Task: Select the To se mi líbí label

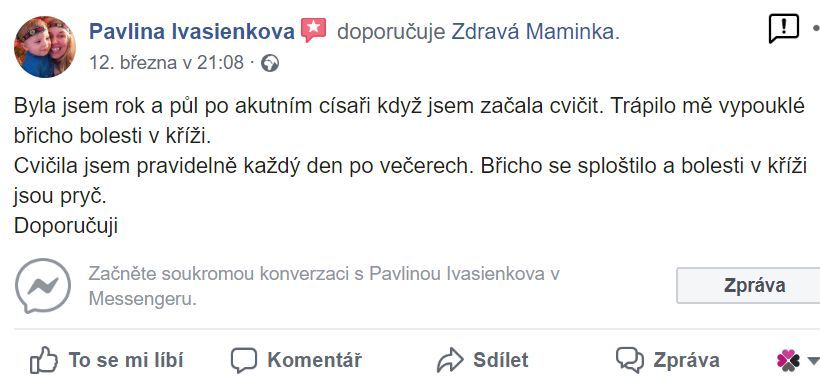Action: [126, 360]
